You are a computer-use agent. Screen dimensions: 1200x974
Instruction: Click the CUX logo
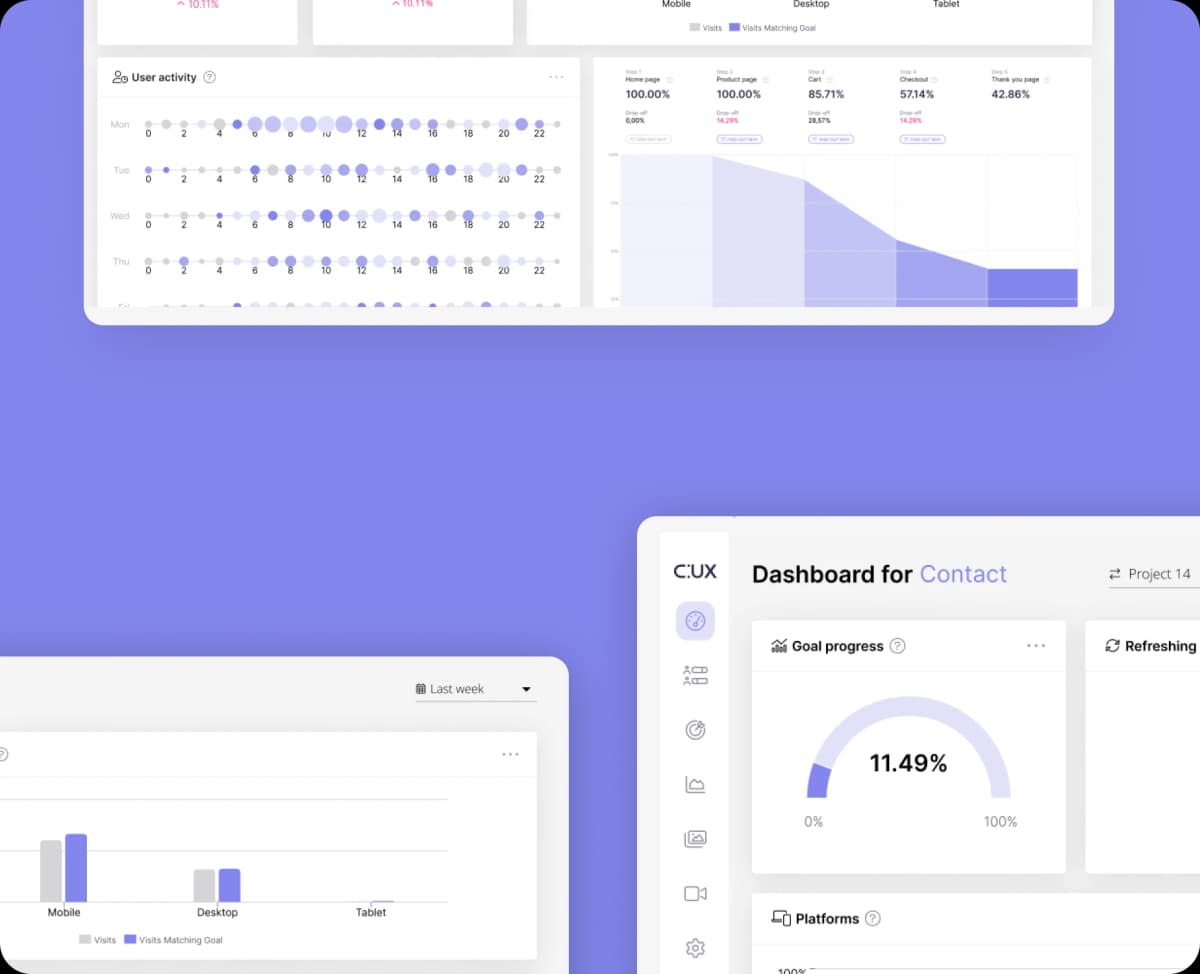pos(695,572)
